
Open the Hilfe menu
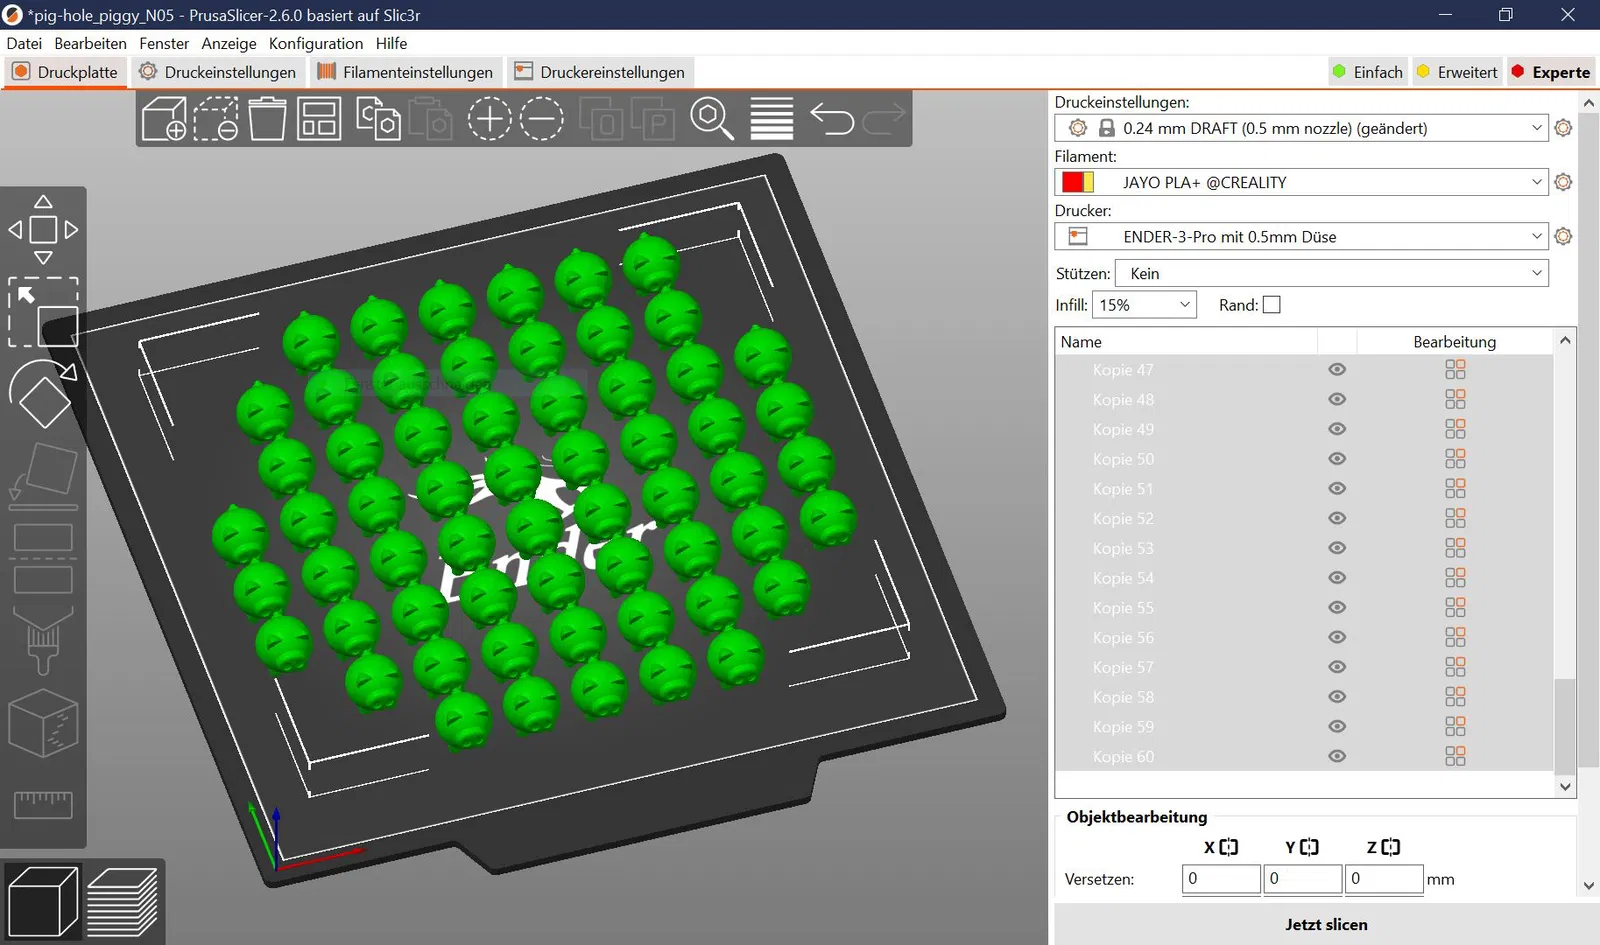392,43
